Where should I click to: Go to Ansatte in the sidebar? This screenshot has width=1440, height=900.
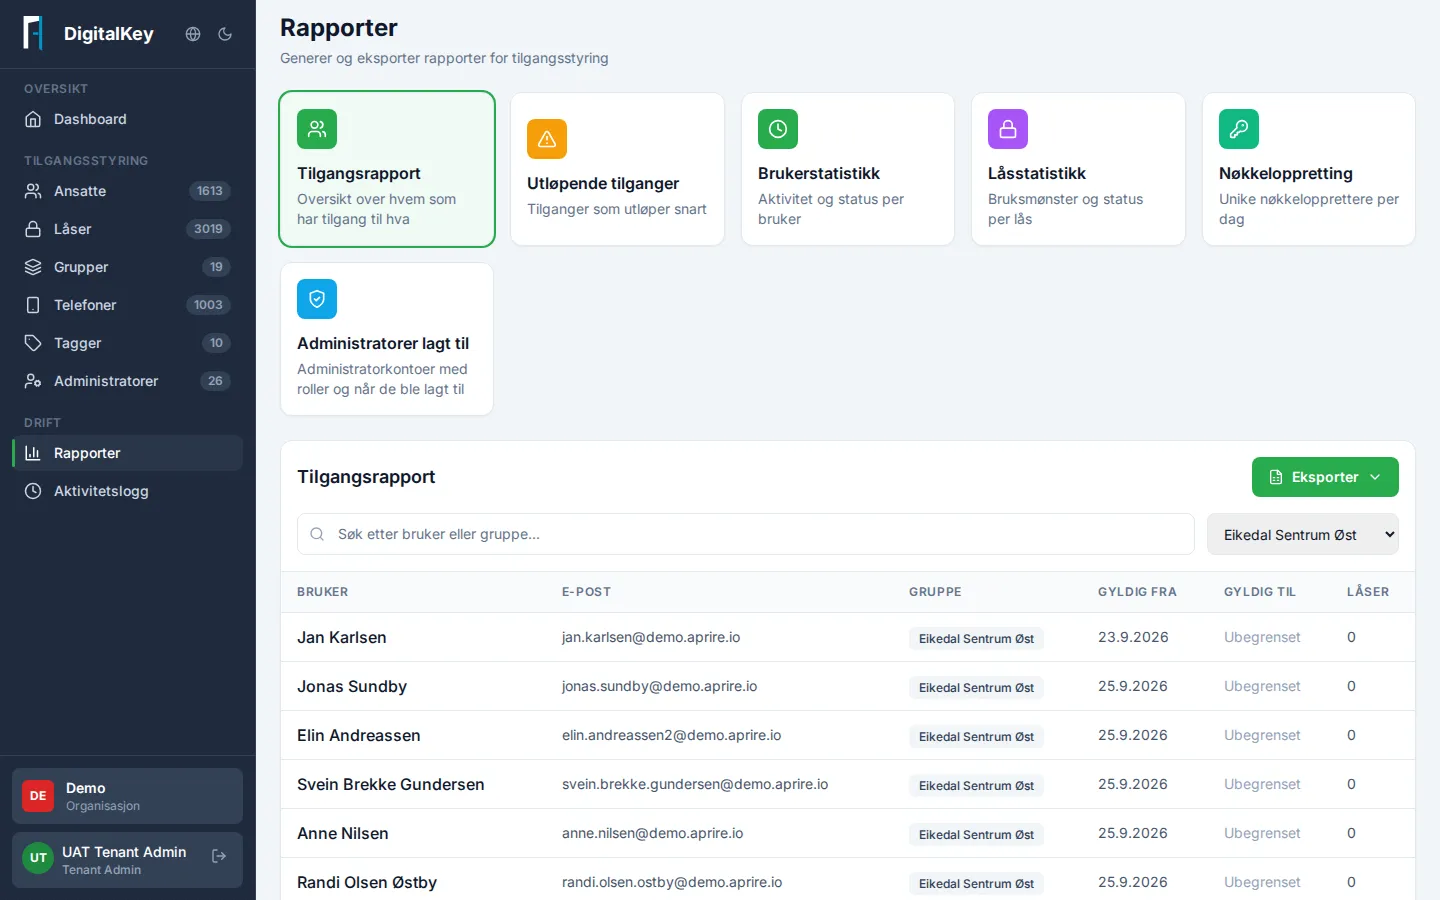(x=127, y=191)
